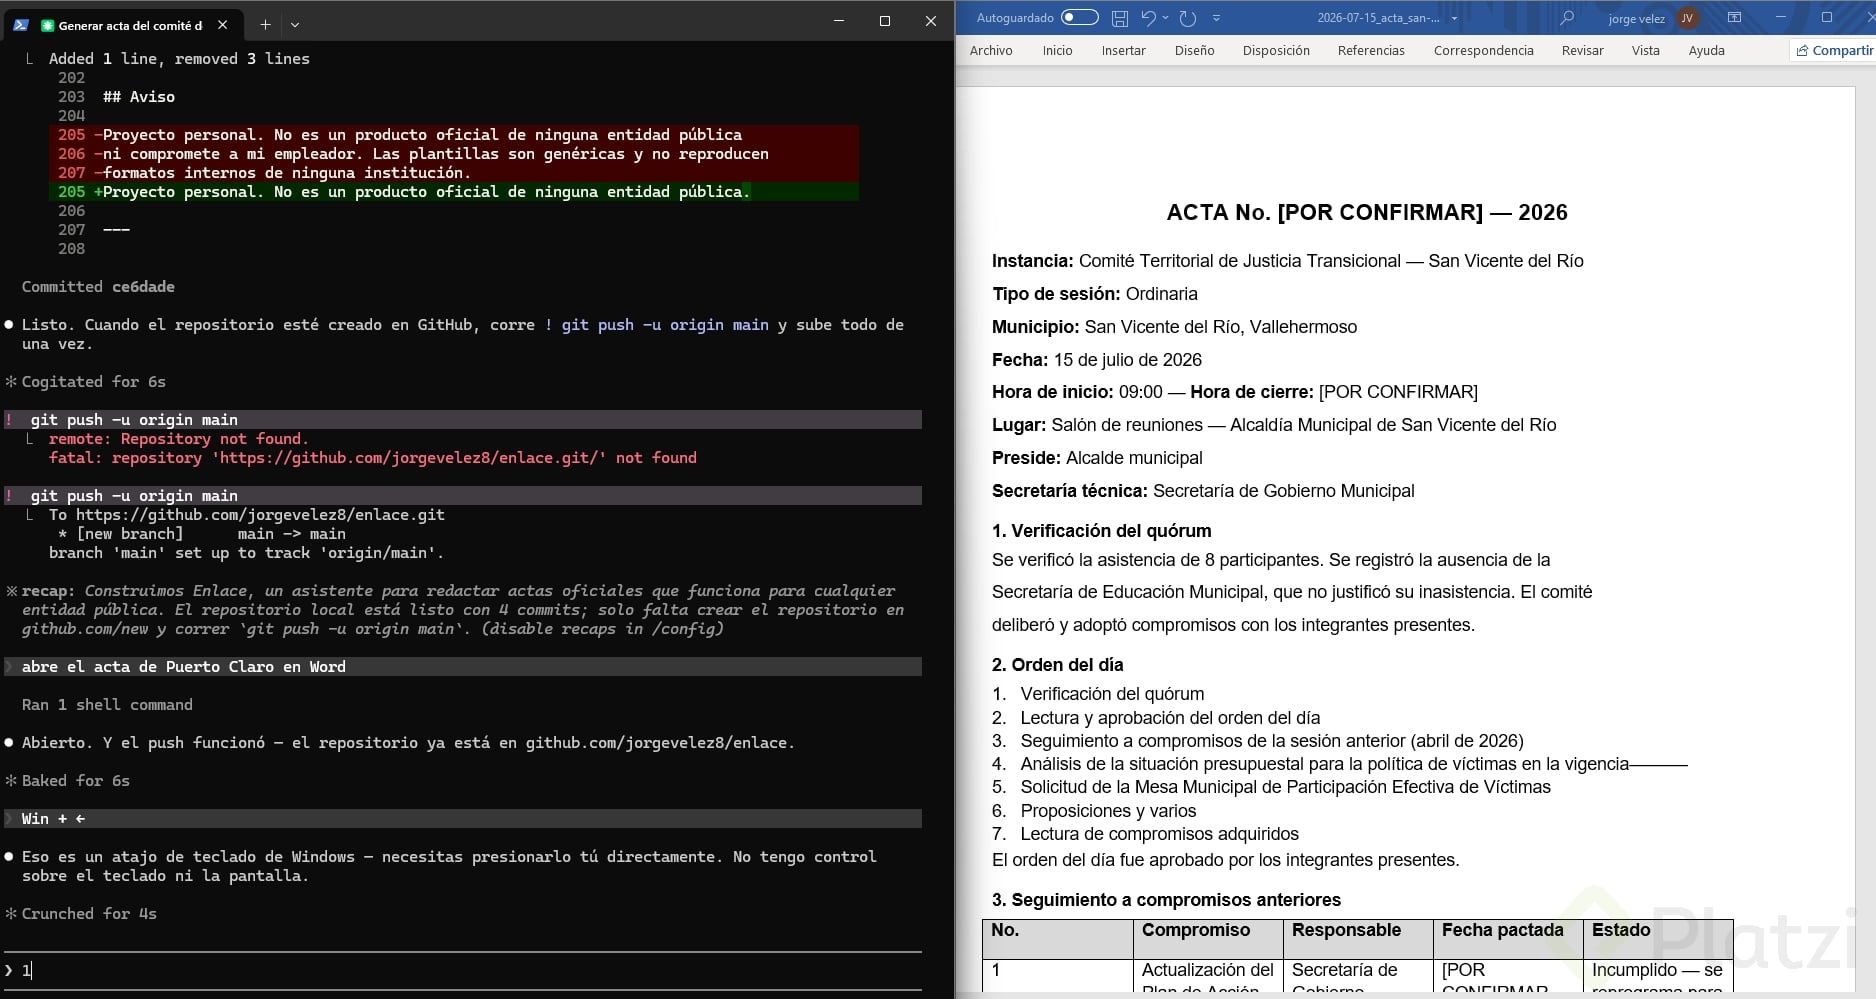This screenshot has height=999, width=1876.
Task: Click the 'Crunched for 4s' status text
Action: [x=89, y=914]
